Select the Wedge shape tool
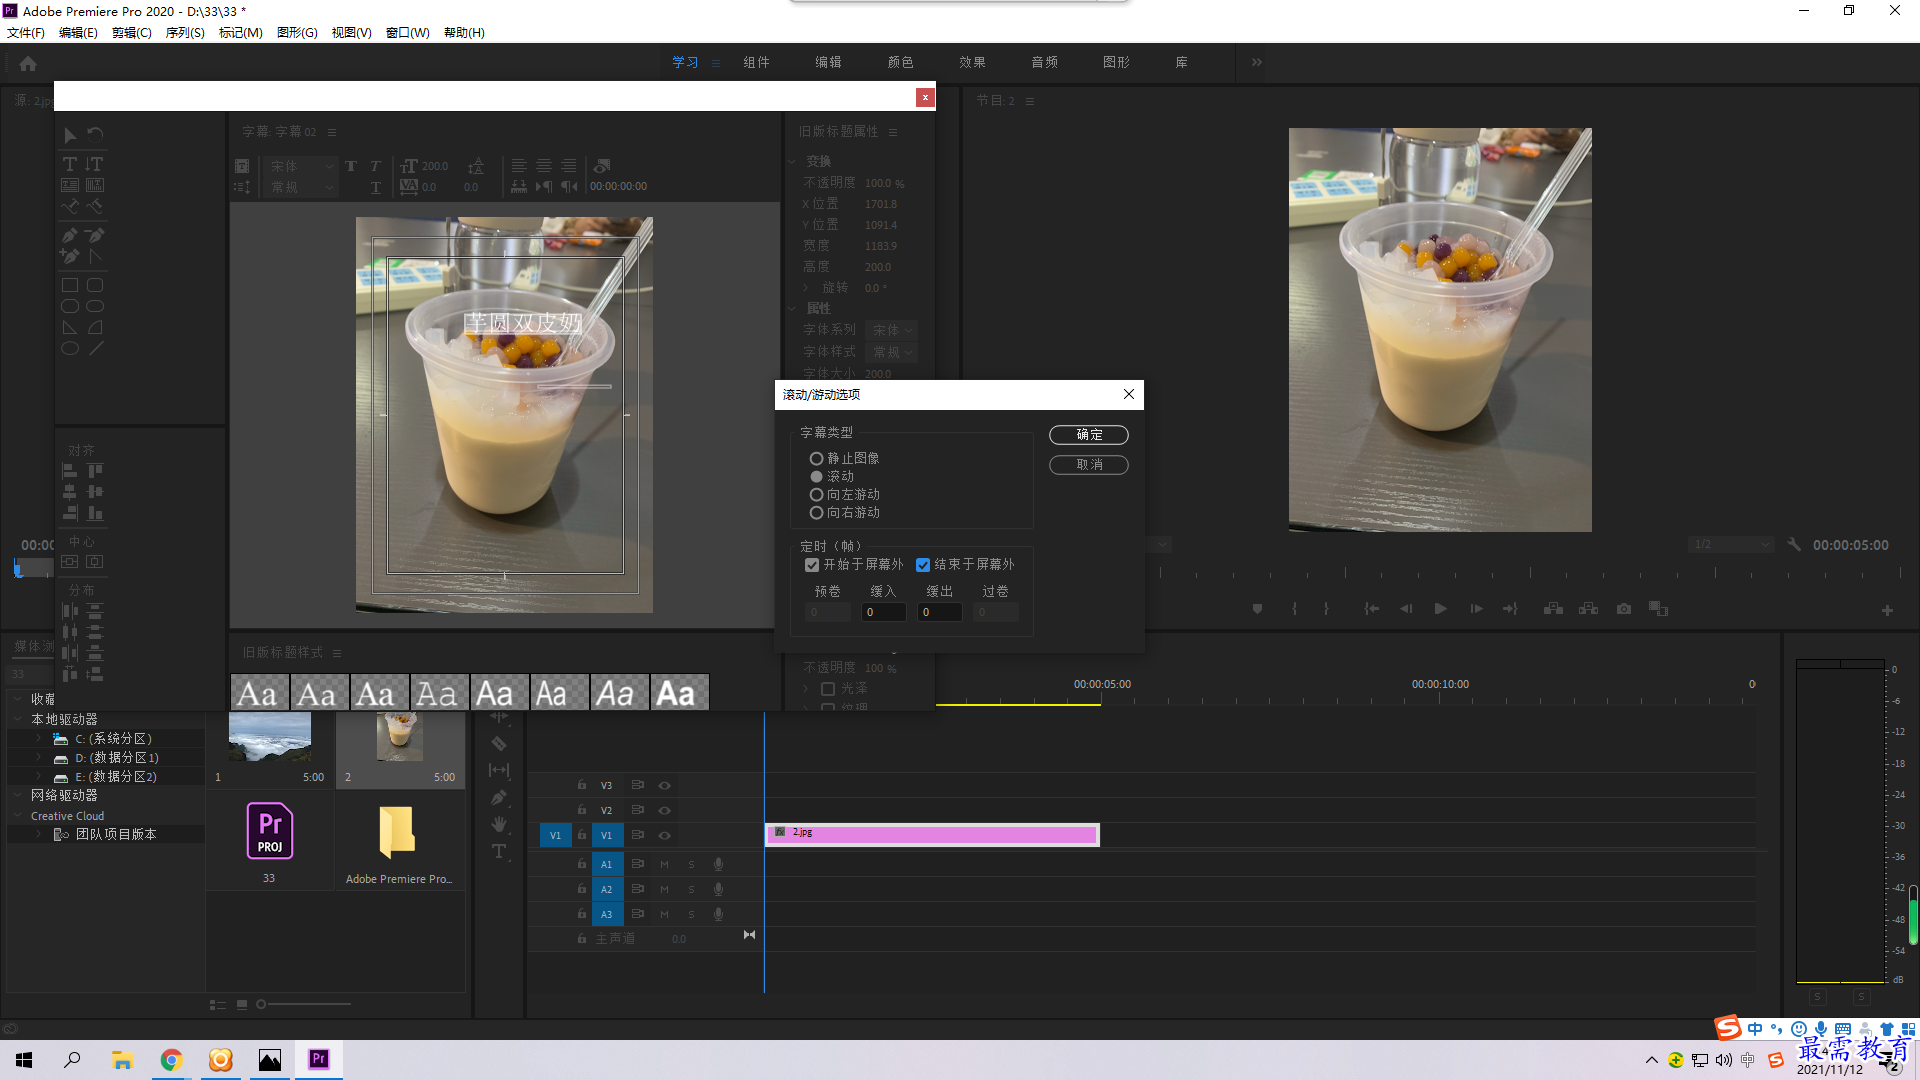 point(70,328)
